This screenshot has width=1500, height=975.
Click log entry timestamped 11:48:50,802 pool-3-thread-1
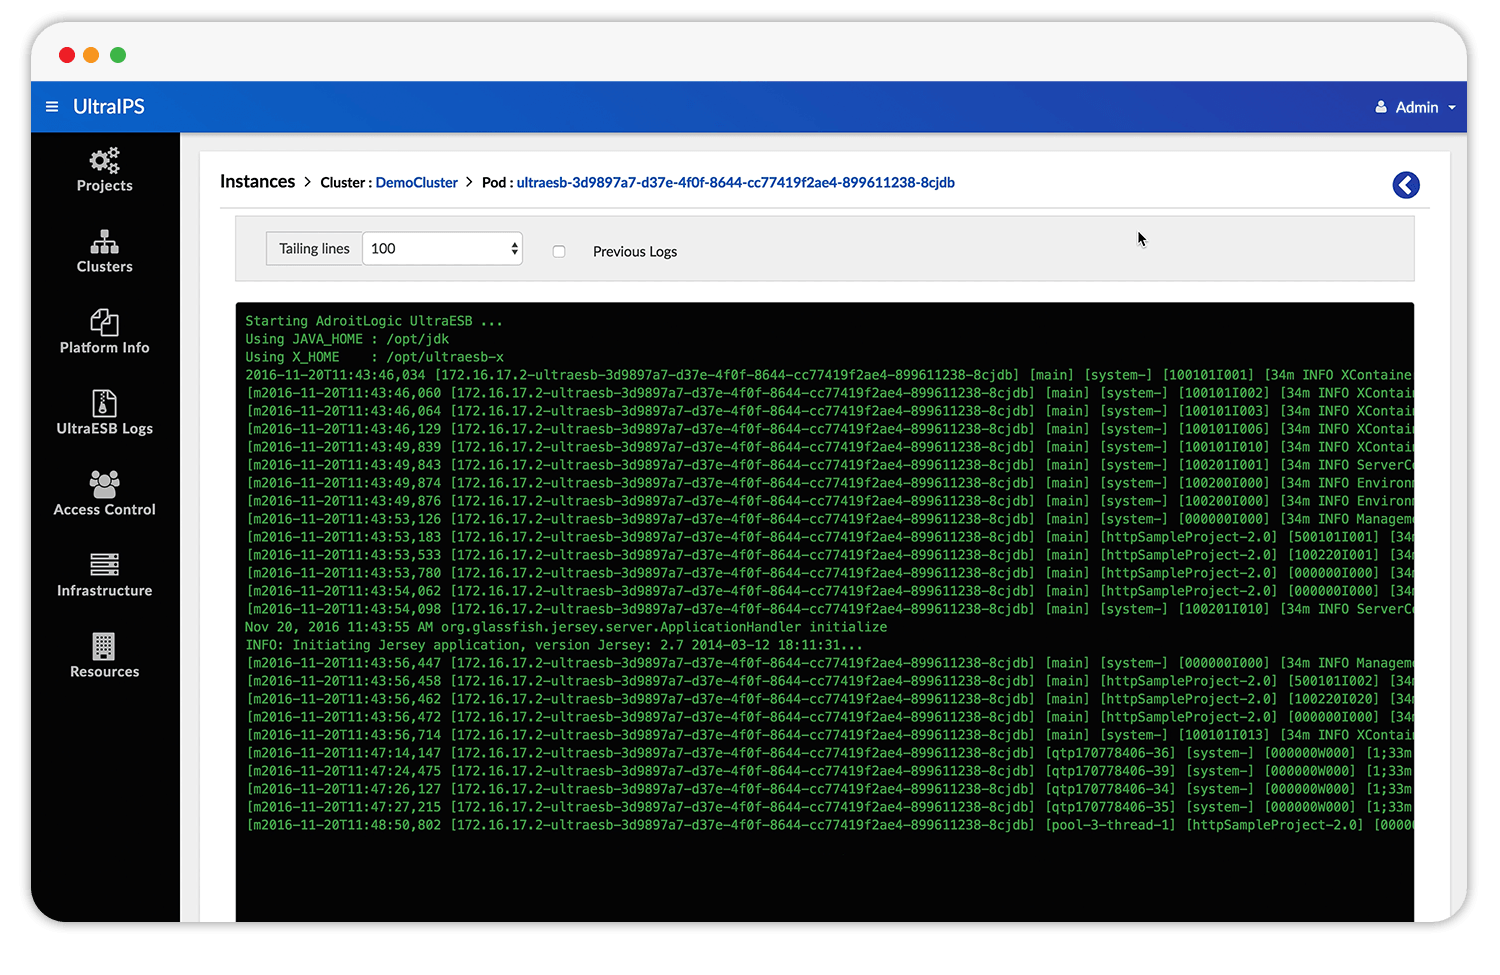click(x=829, y=825)
